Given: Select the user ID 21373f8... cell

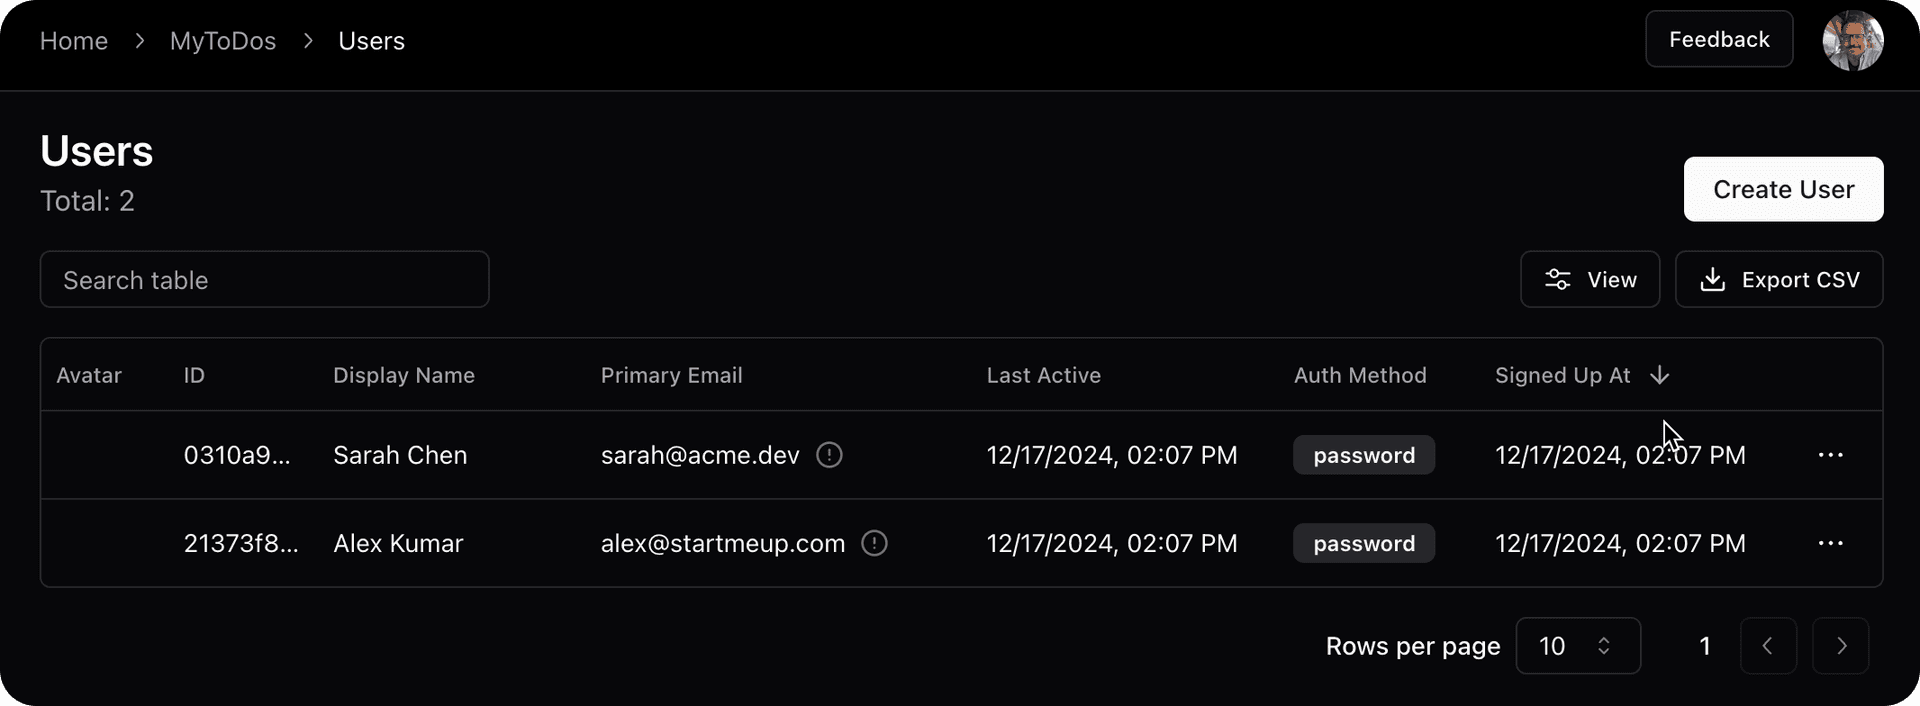Looking at the screenshot, I should [241, 543].
